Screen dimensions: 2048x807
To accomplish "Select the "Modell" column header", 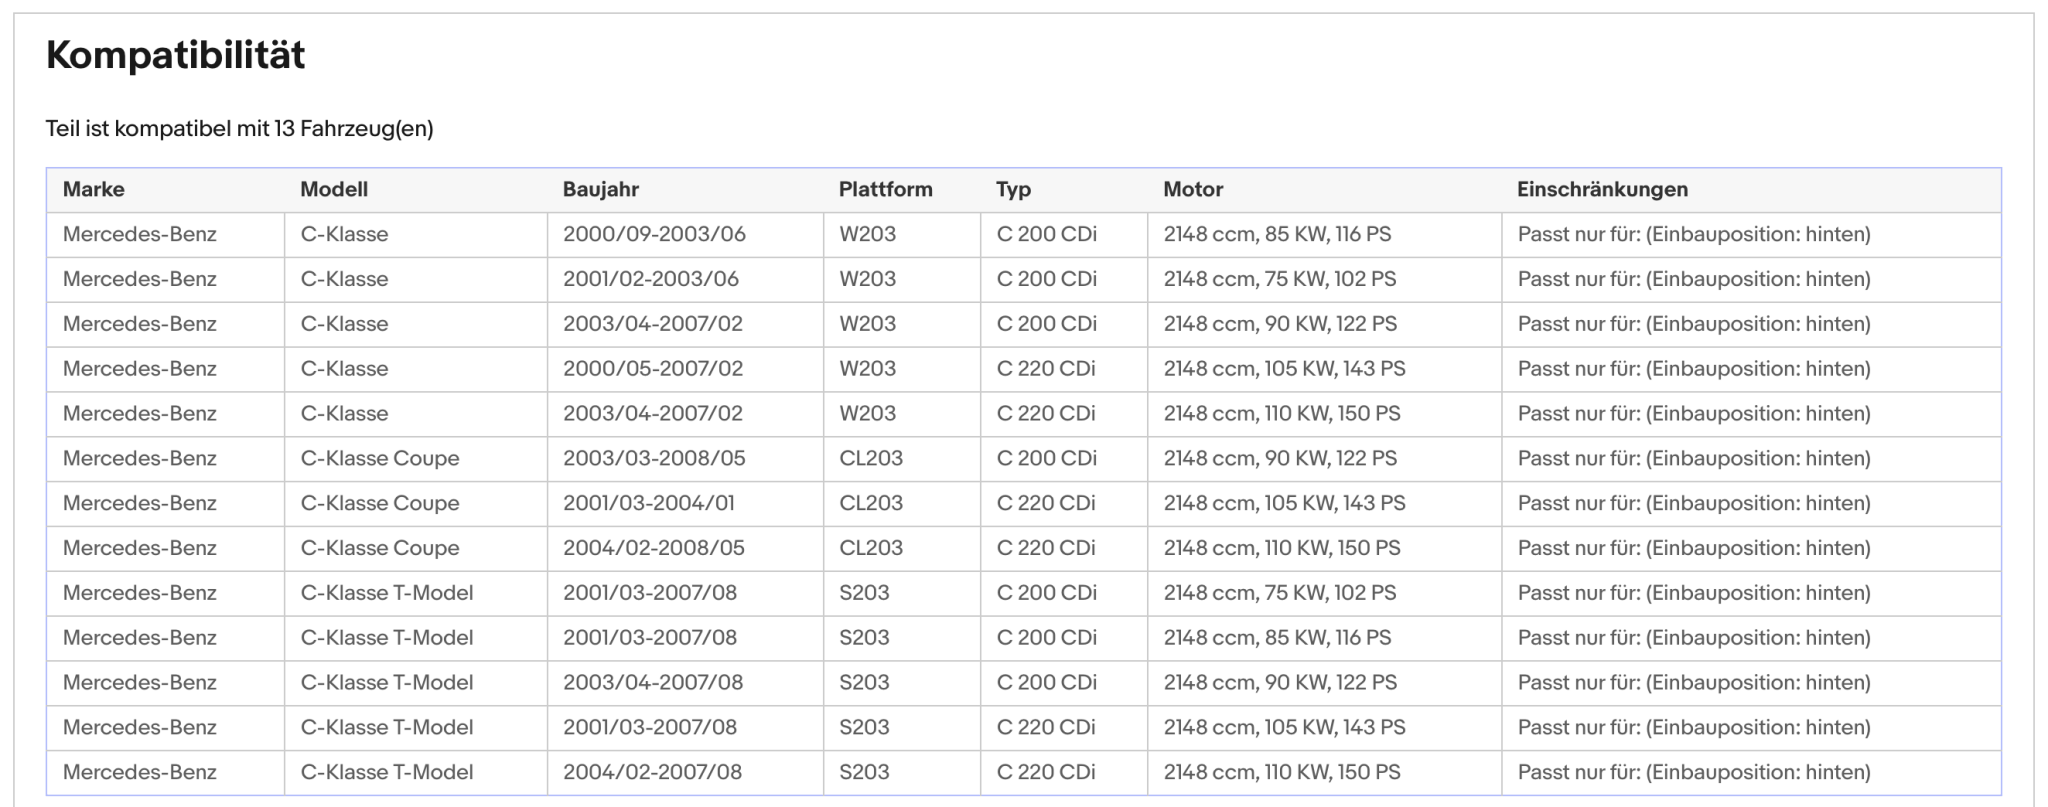I will (x=334, y=189).
